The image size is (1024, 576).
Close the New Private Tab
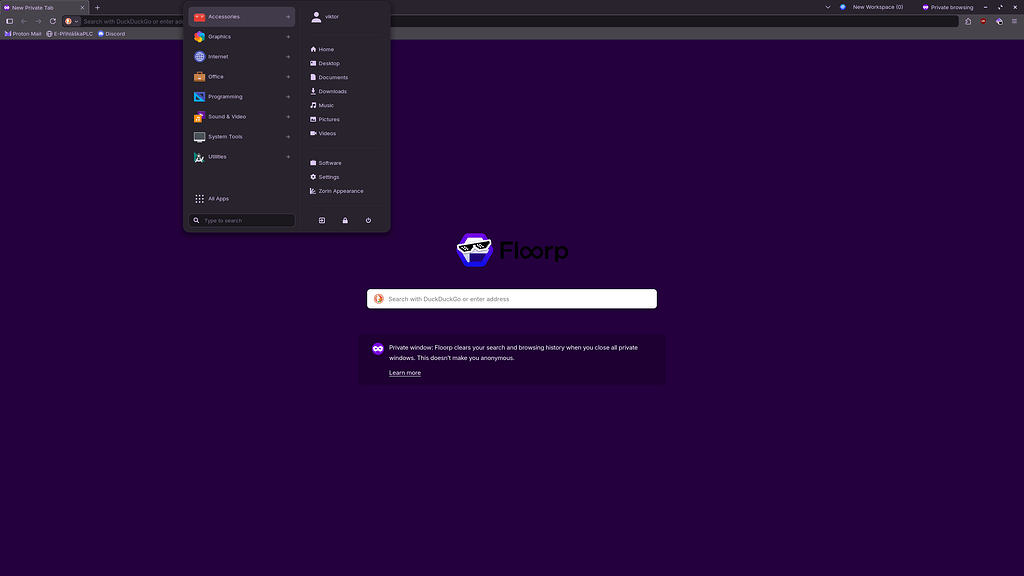pos(82,8)
